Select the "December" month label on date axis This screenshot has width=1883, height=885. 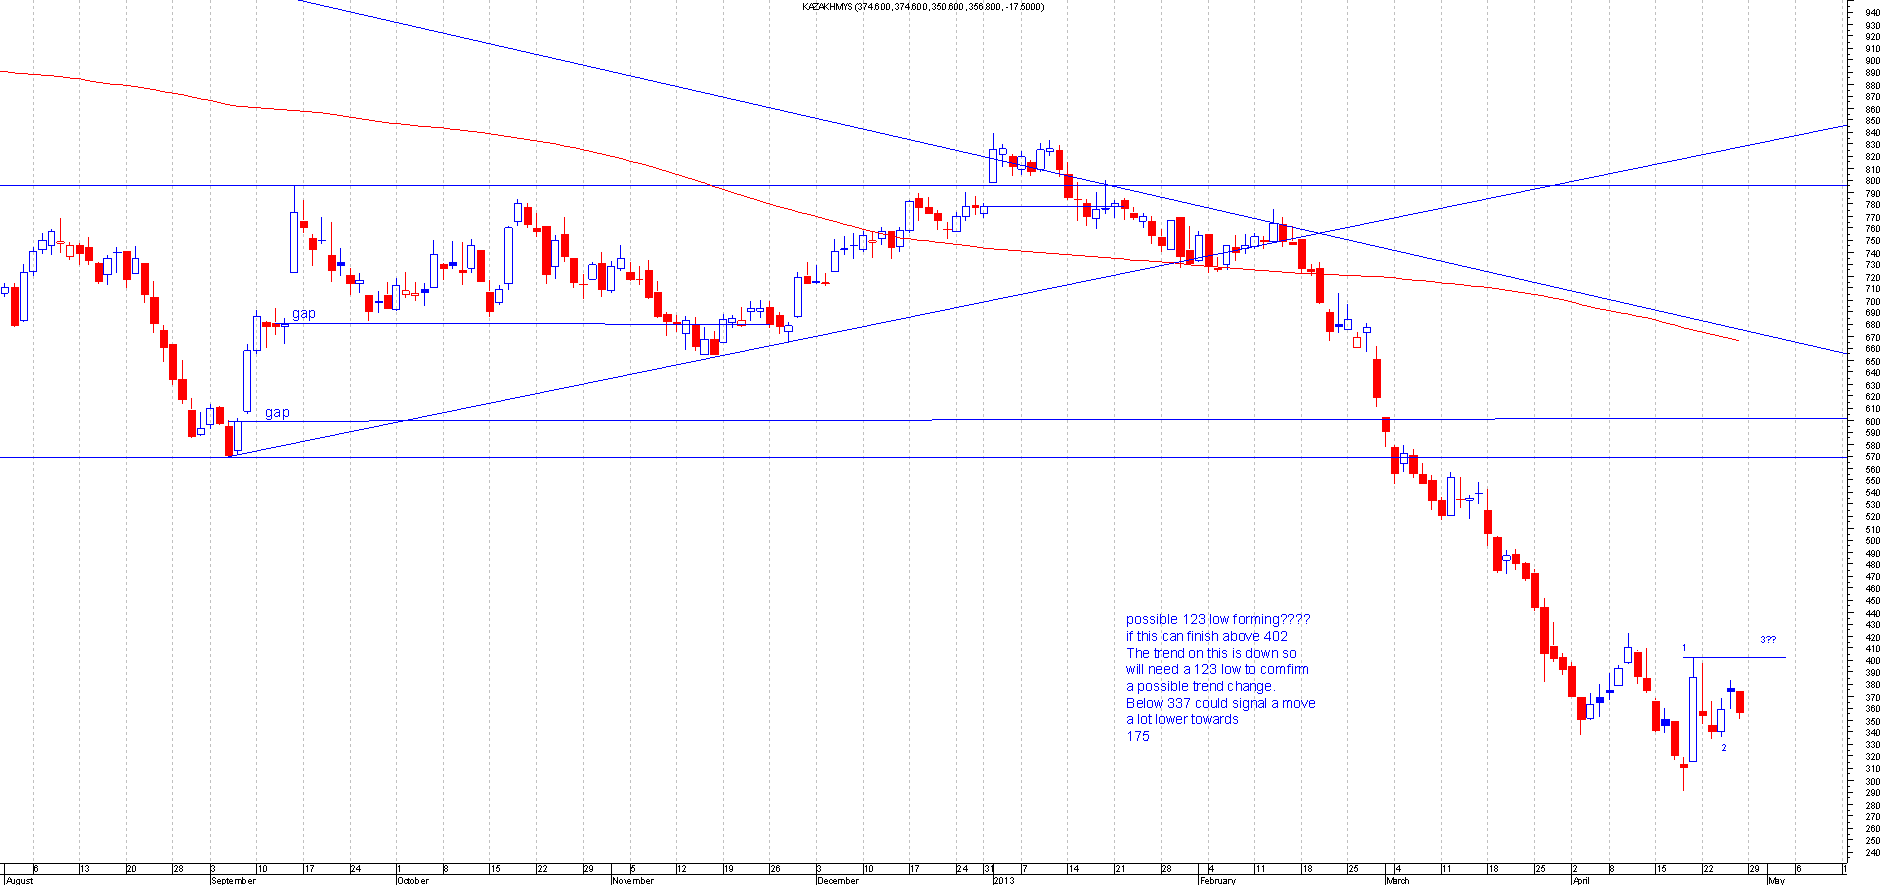coord(838,880)
